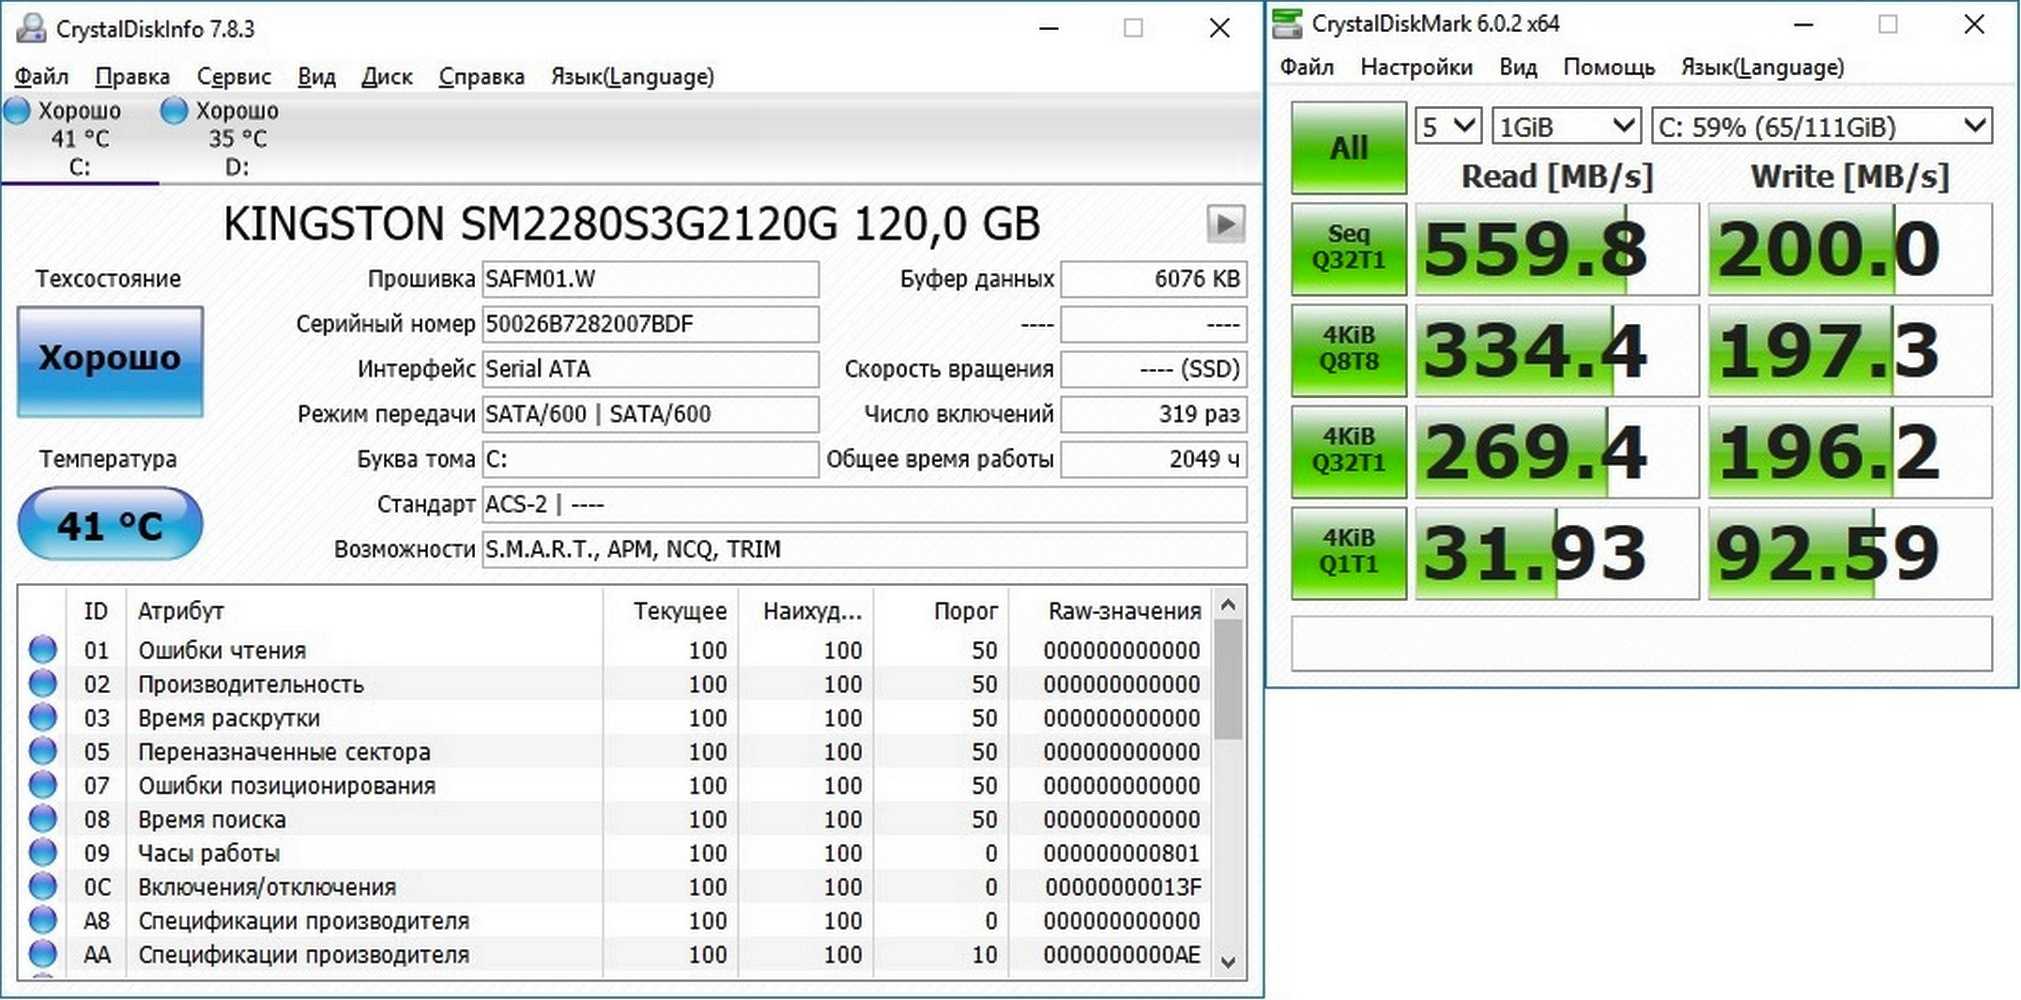
Task: Open Правка menu in CrystalDiskInfo
Action: pyautogui.click(x=132, y=76)
